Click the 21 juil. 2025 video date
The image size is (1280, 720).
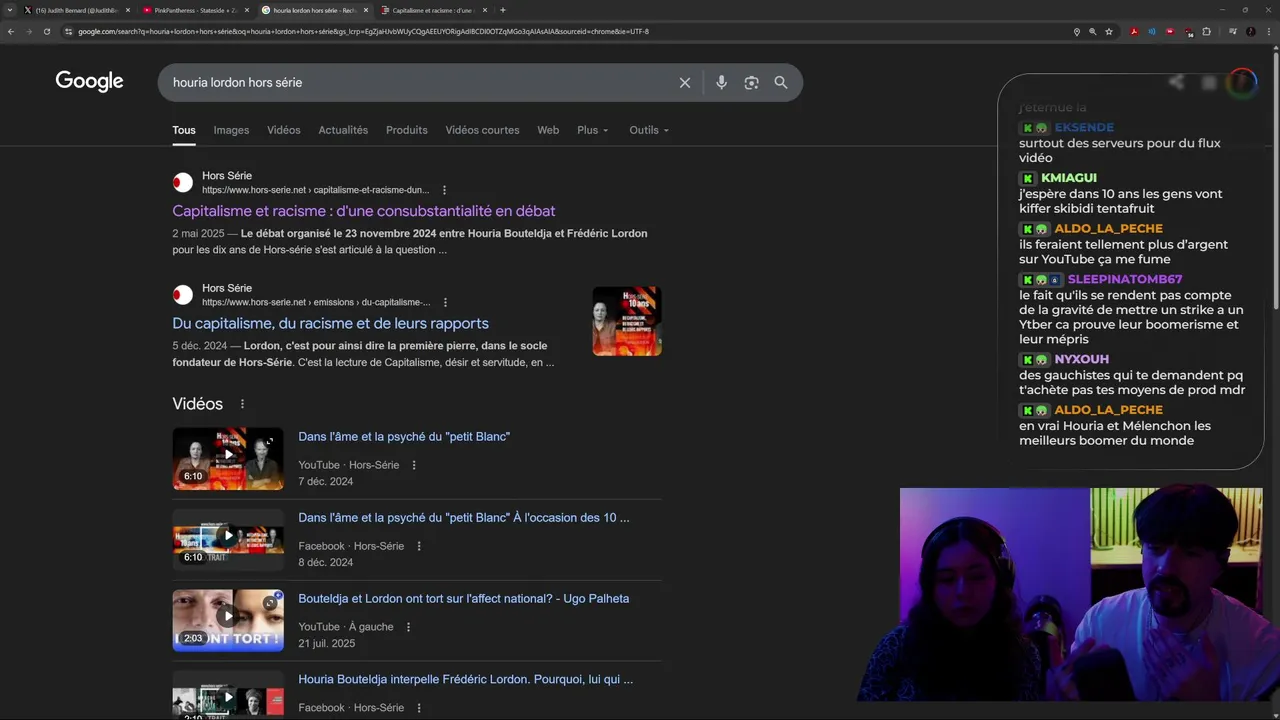coord(327,643)
